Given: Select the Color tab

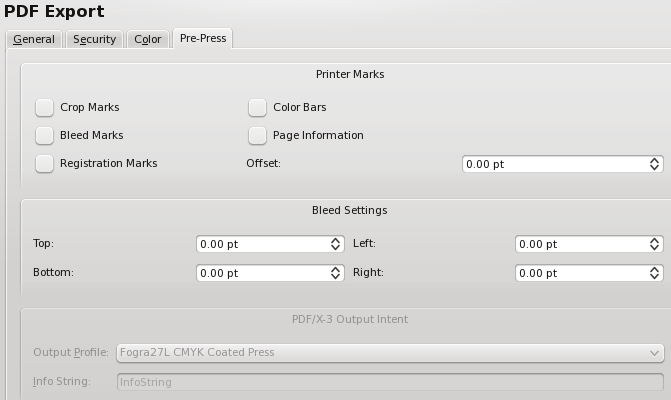Looking at the screenshot, I should [148, 39].
